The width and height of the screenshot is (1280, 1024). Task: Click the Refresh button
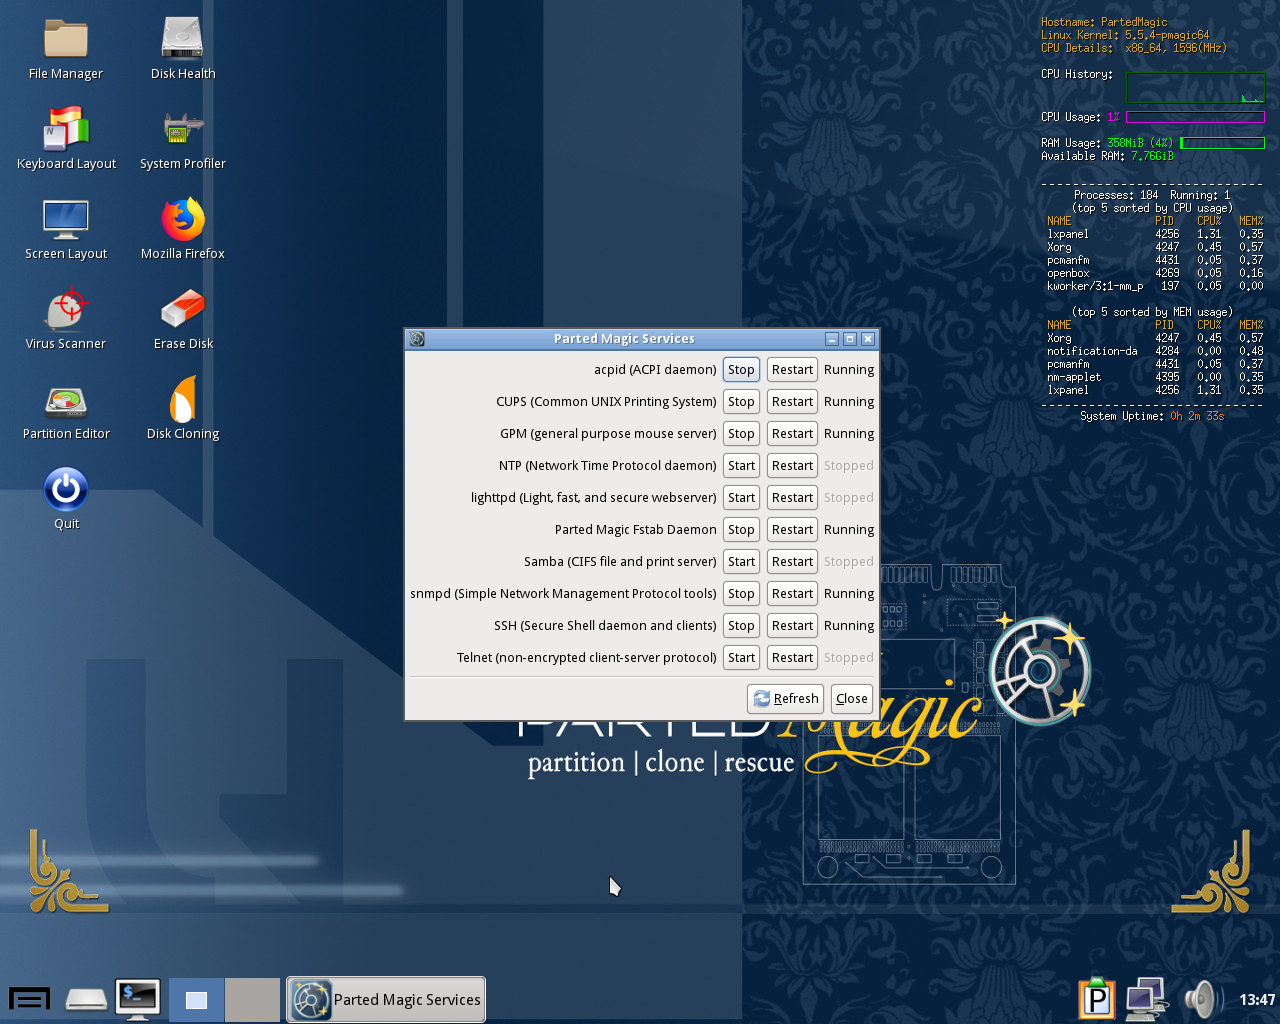point(786,699)
